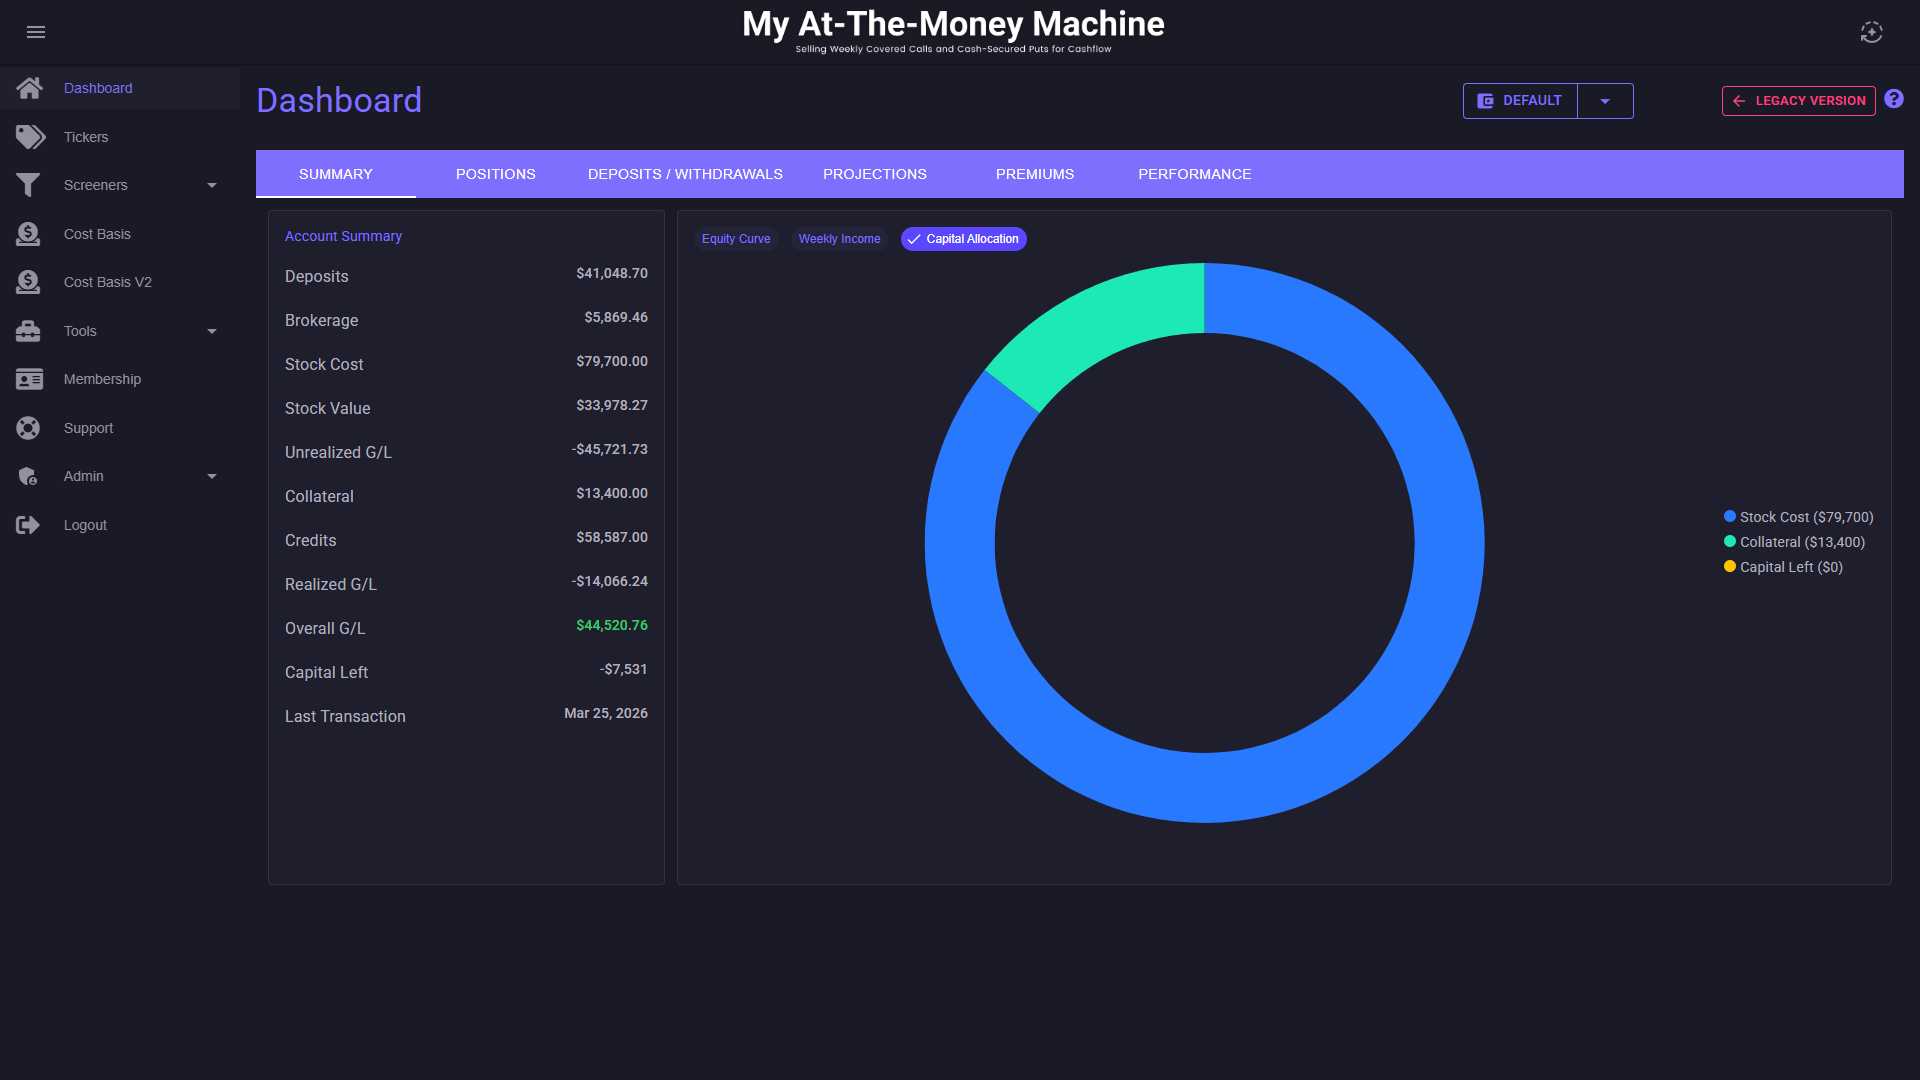Select the Equity Curve chart chip

pos(736,239)
